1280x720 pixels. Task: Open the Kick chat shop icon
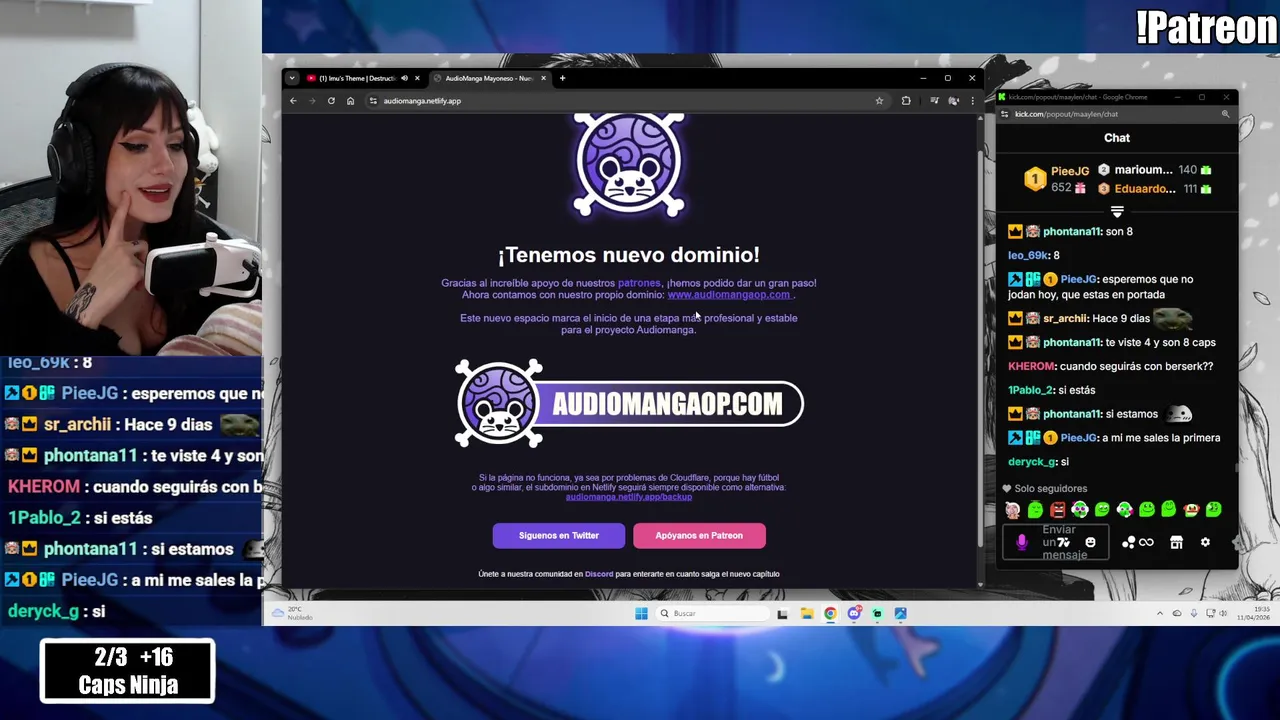1176,542
